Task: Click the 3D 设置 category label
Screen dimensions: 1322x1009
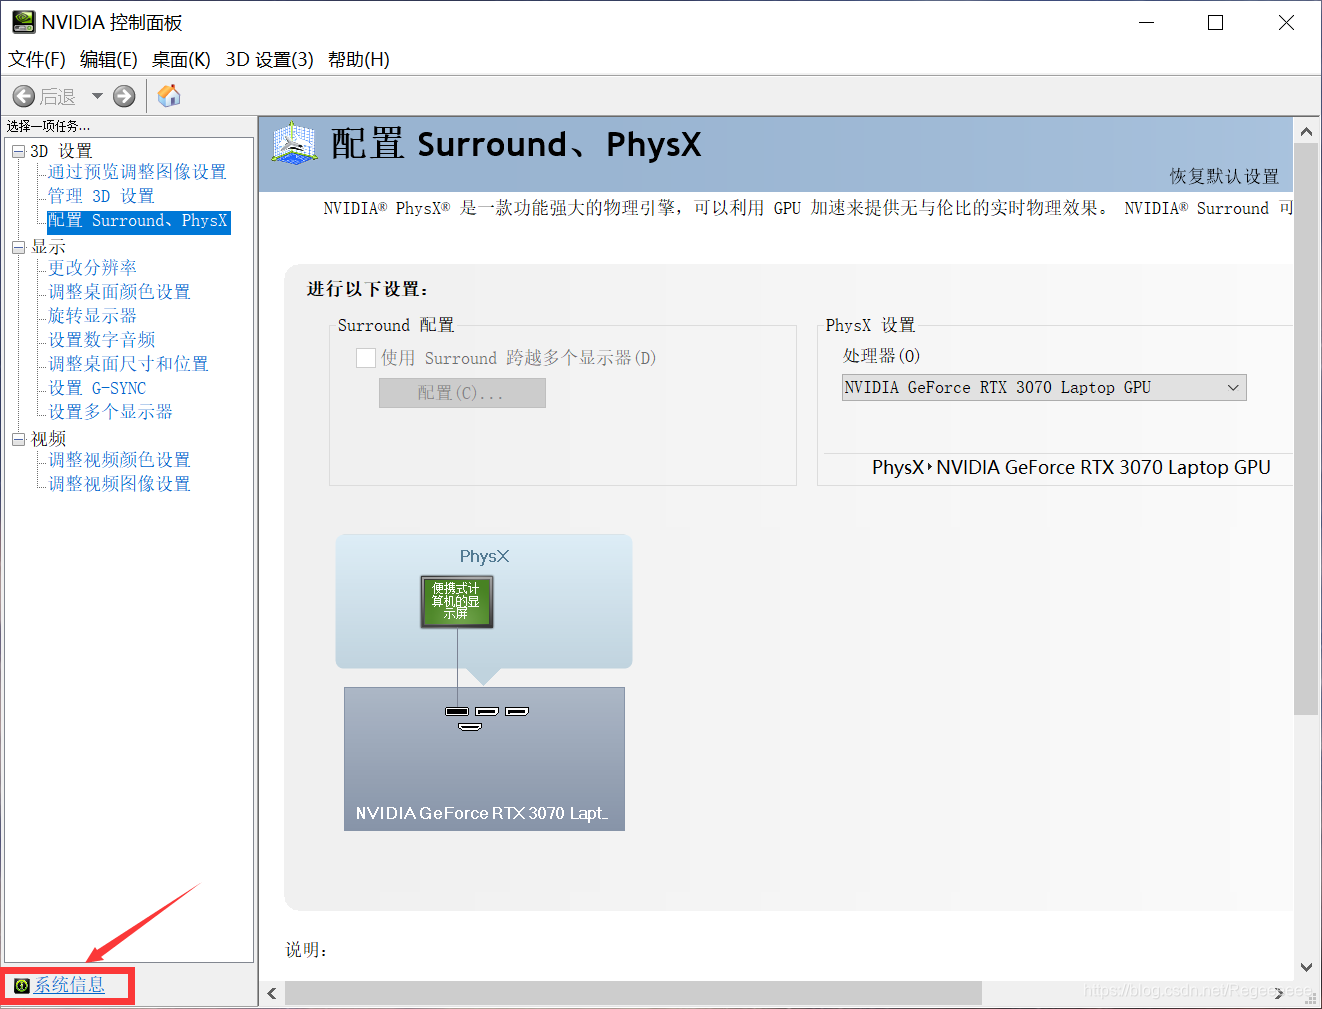Action: click(61, 151)
